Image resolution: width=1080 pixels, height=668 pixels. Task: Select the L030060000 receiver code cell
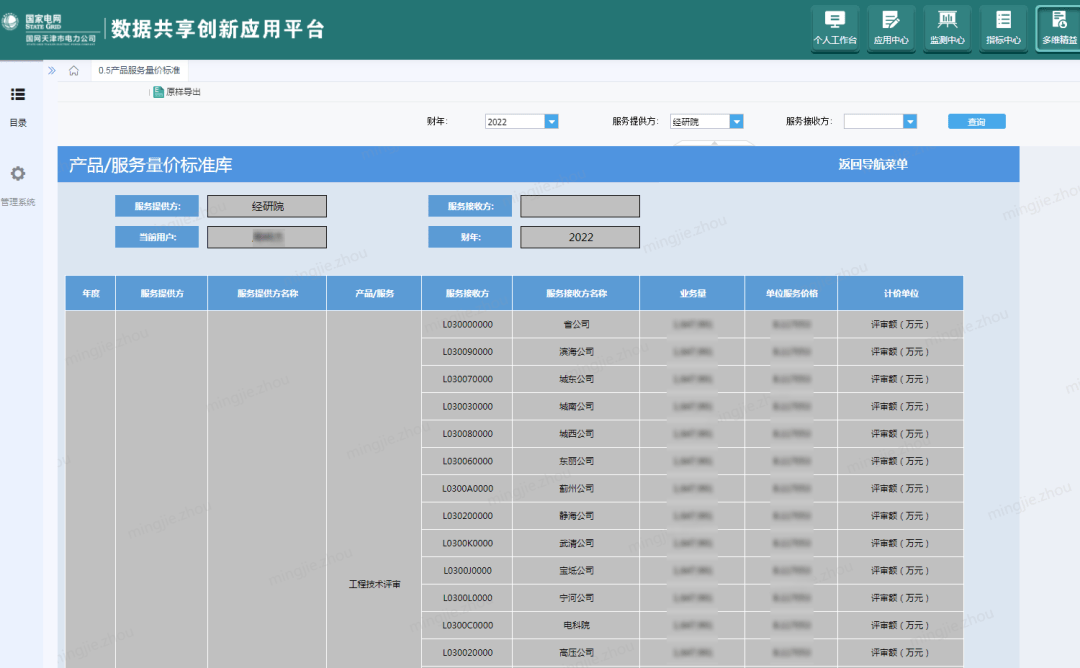click(467, 461)
